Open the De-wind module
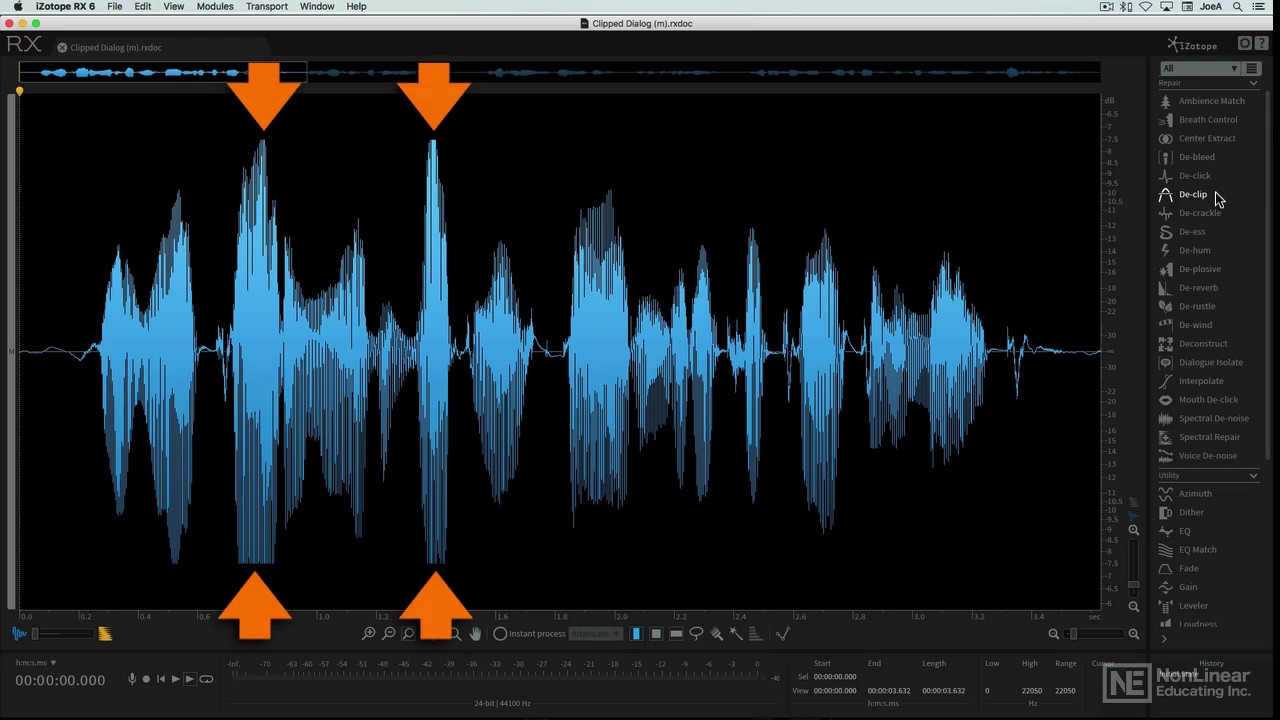The height and width of the screenshot is (720, 1280). 1186,325
